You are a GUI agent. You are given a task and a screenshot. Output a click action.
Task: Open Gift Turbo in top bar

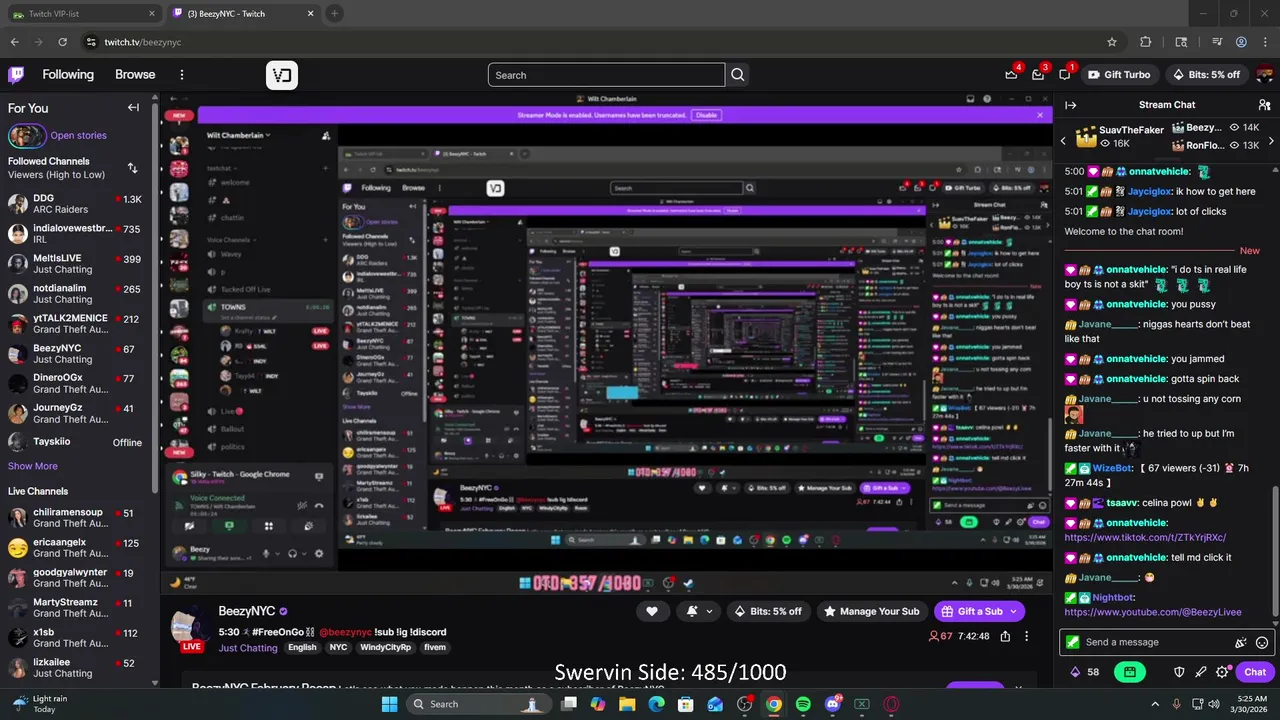coord(1118,75)
